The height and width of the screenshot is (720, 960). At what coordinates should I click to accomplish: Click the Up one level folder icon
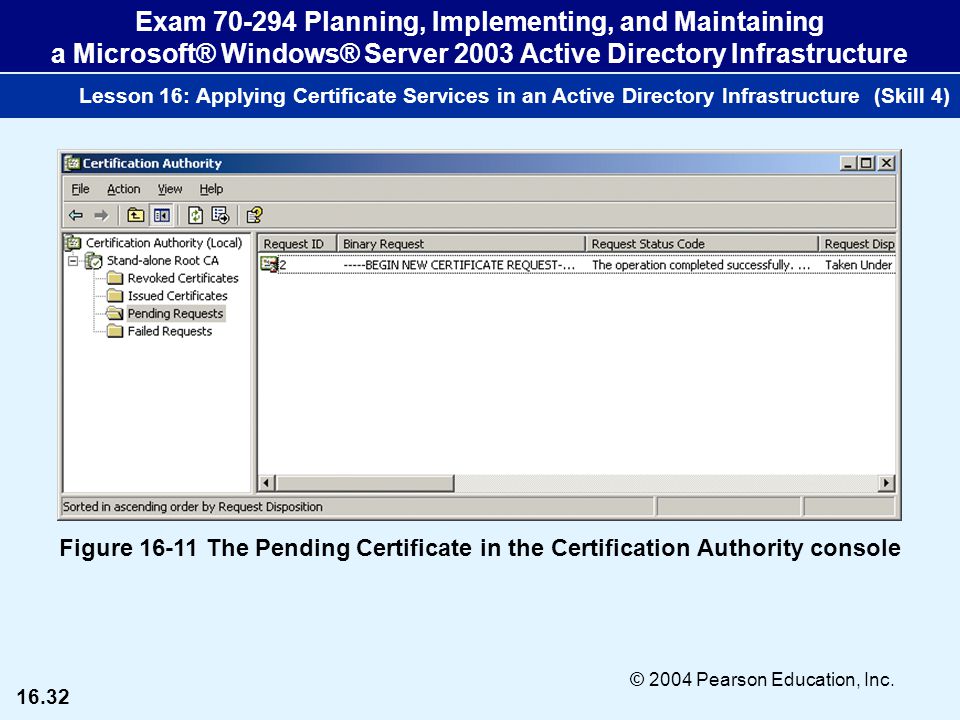[x=135, y=215]
